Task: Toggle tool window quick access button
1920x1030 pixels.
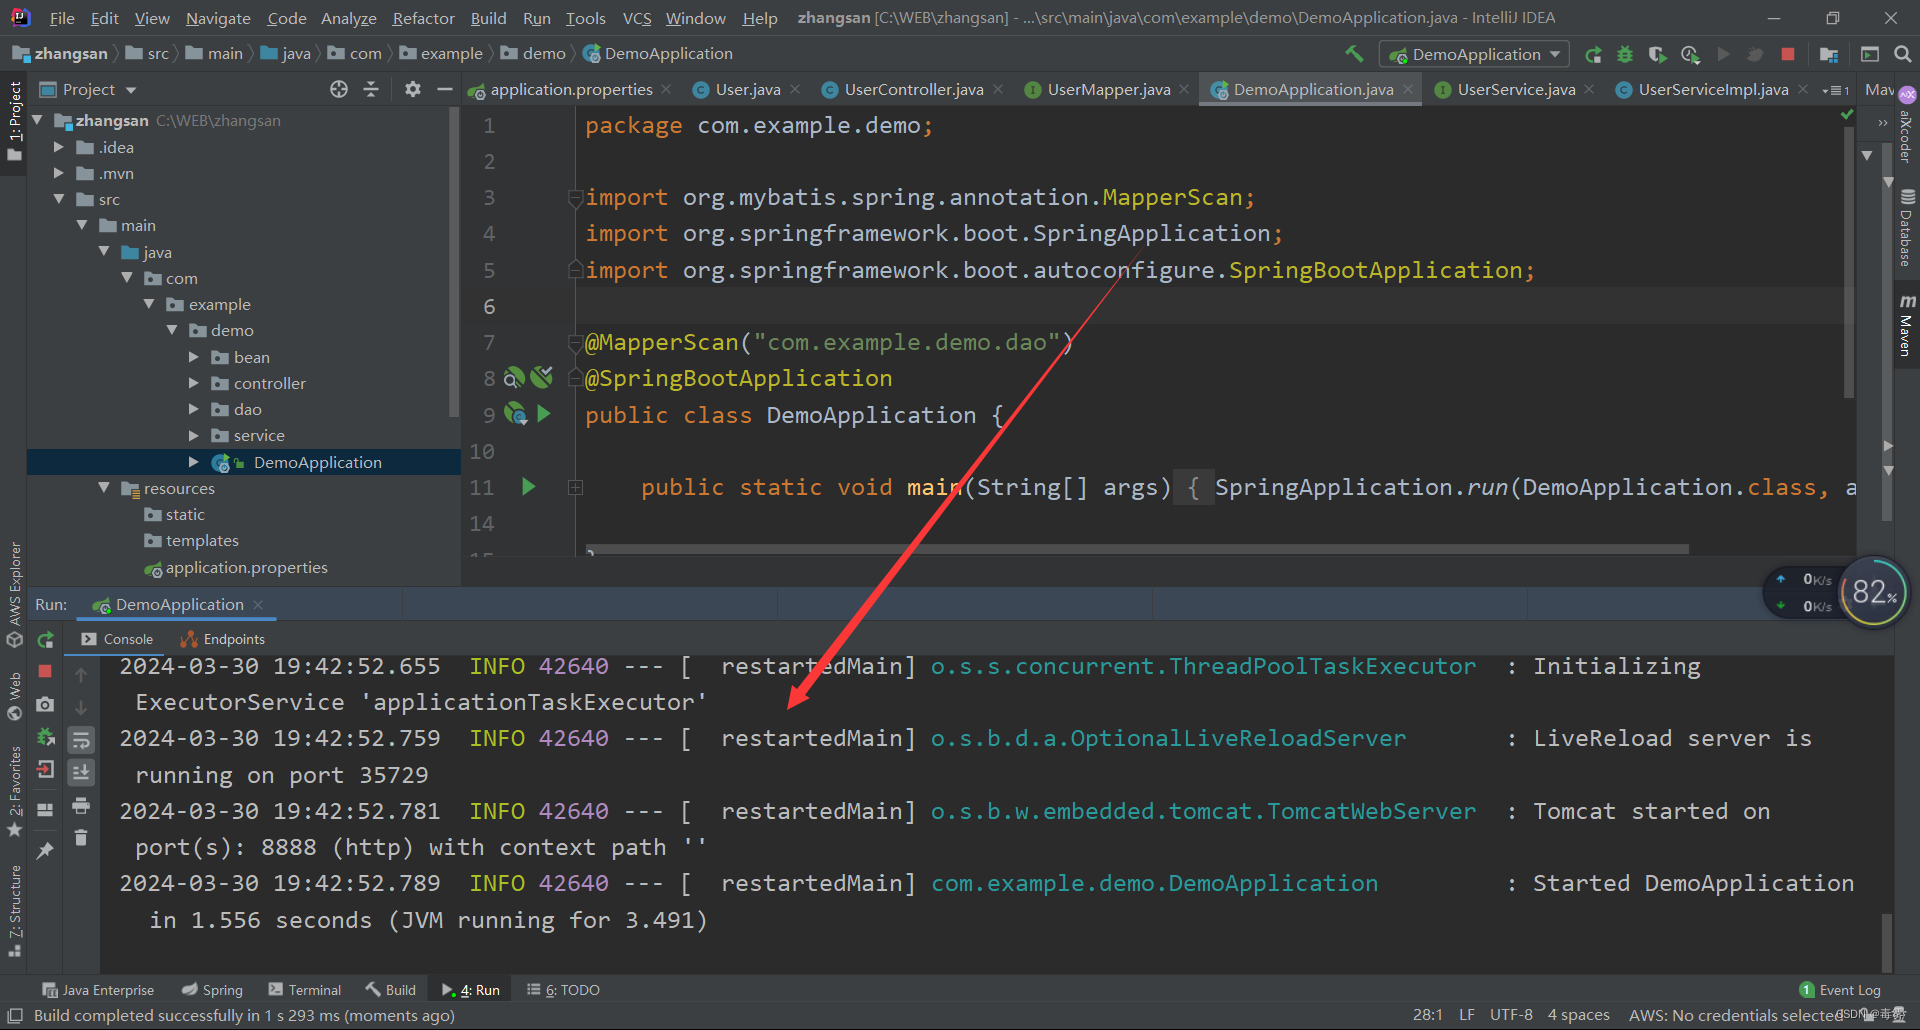Action: point(15,1015)
